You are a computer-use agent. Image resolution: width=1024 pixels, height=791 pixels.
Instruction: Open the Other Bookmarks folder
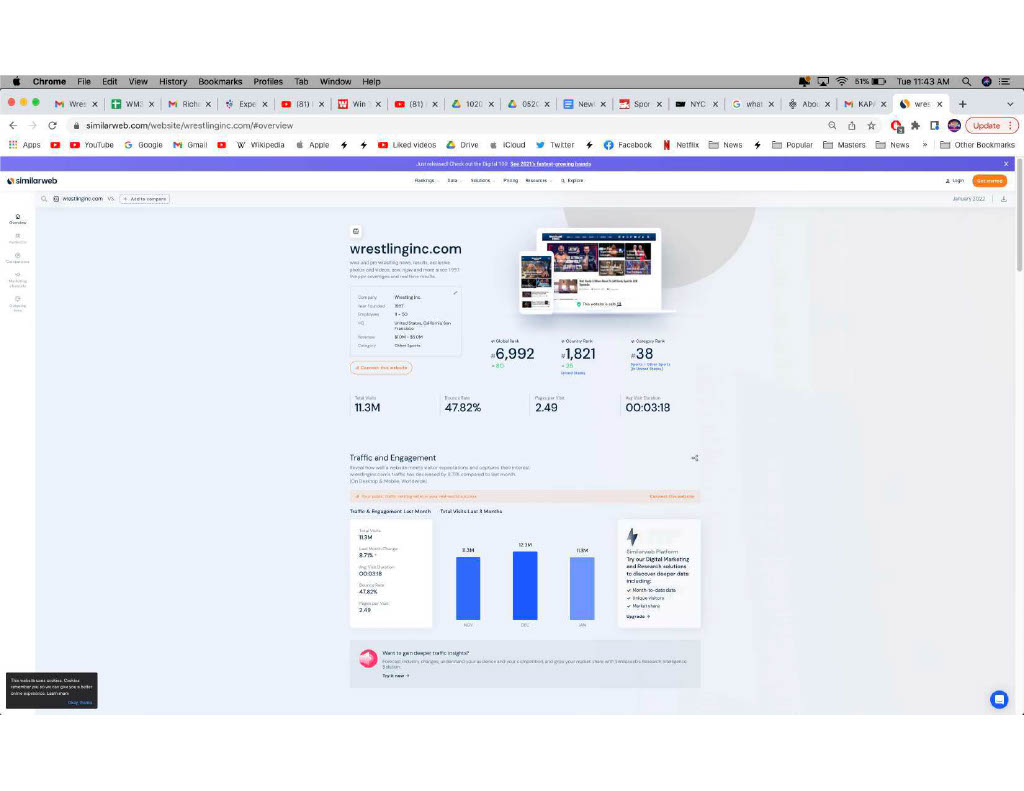point(978,145)
